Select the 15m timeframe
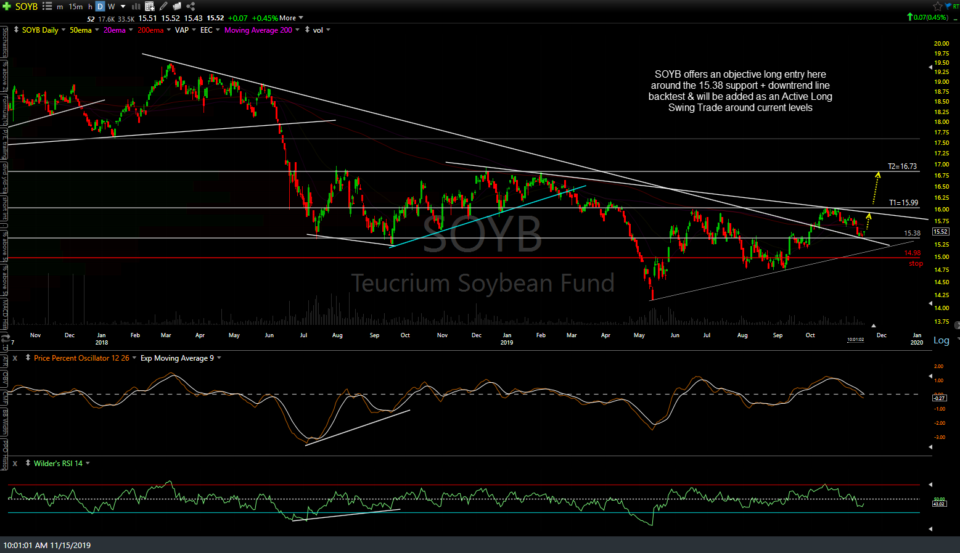This screenshot has width=960, height=553. point(76,7)
